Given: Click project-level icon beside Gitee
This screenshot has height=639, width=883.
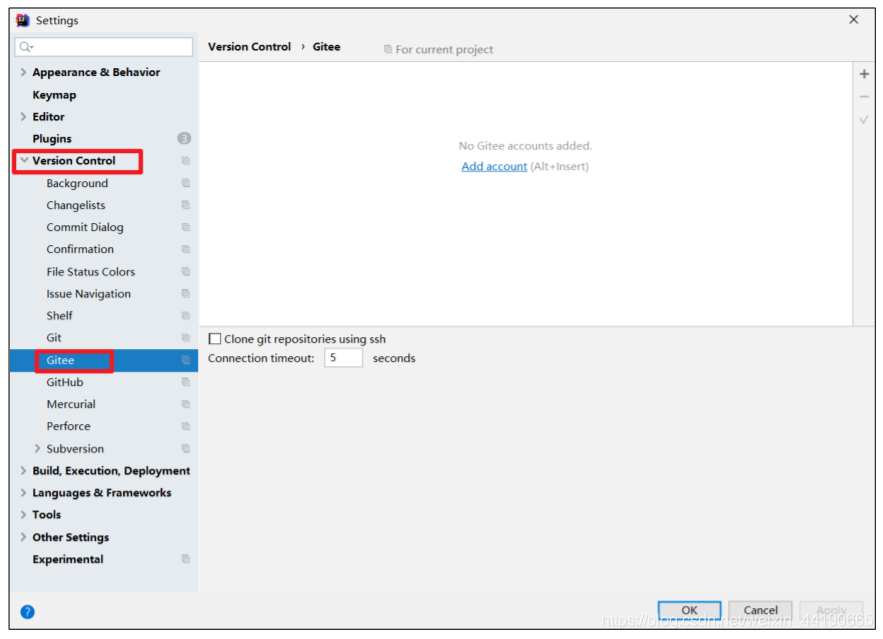Looking at the screenshot, I should click(x=185, y=360).
